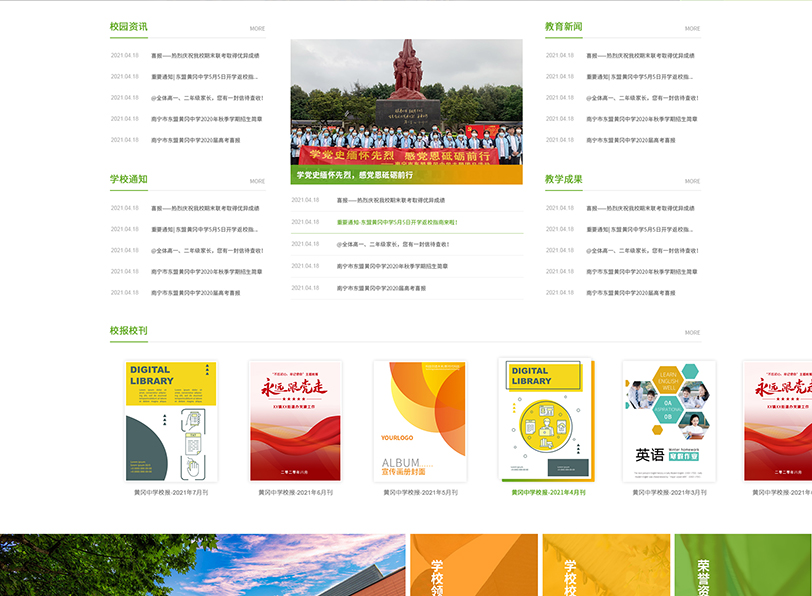Screen dimensions: 812x596
Task: Open banner caption 学党史缅怀先烈，感党恩砥砺前行
Action: pyautogui.click(x=355, y=175)
